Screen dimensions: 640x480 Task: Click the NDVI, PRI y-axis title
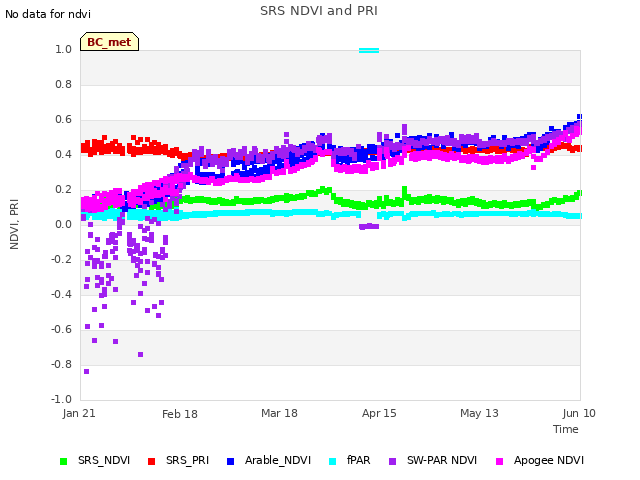(x=14, y=224)
